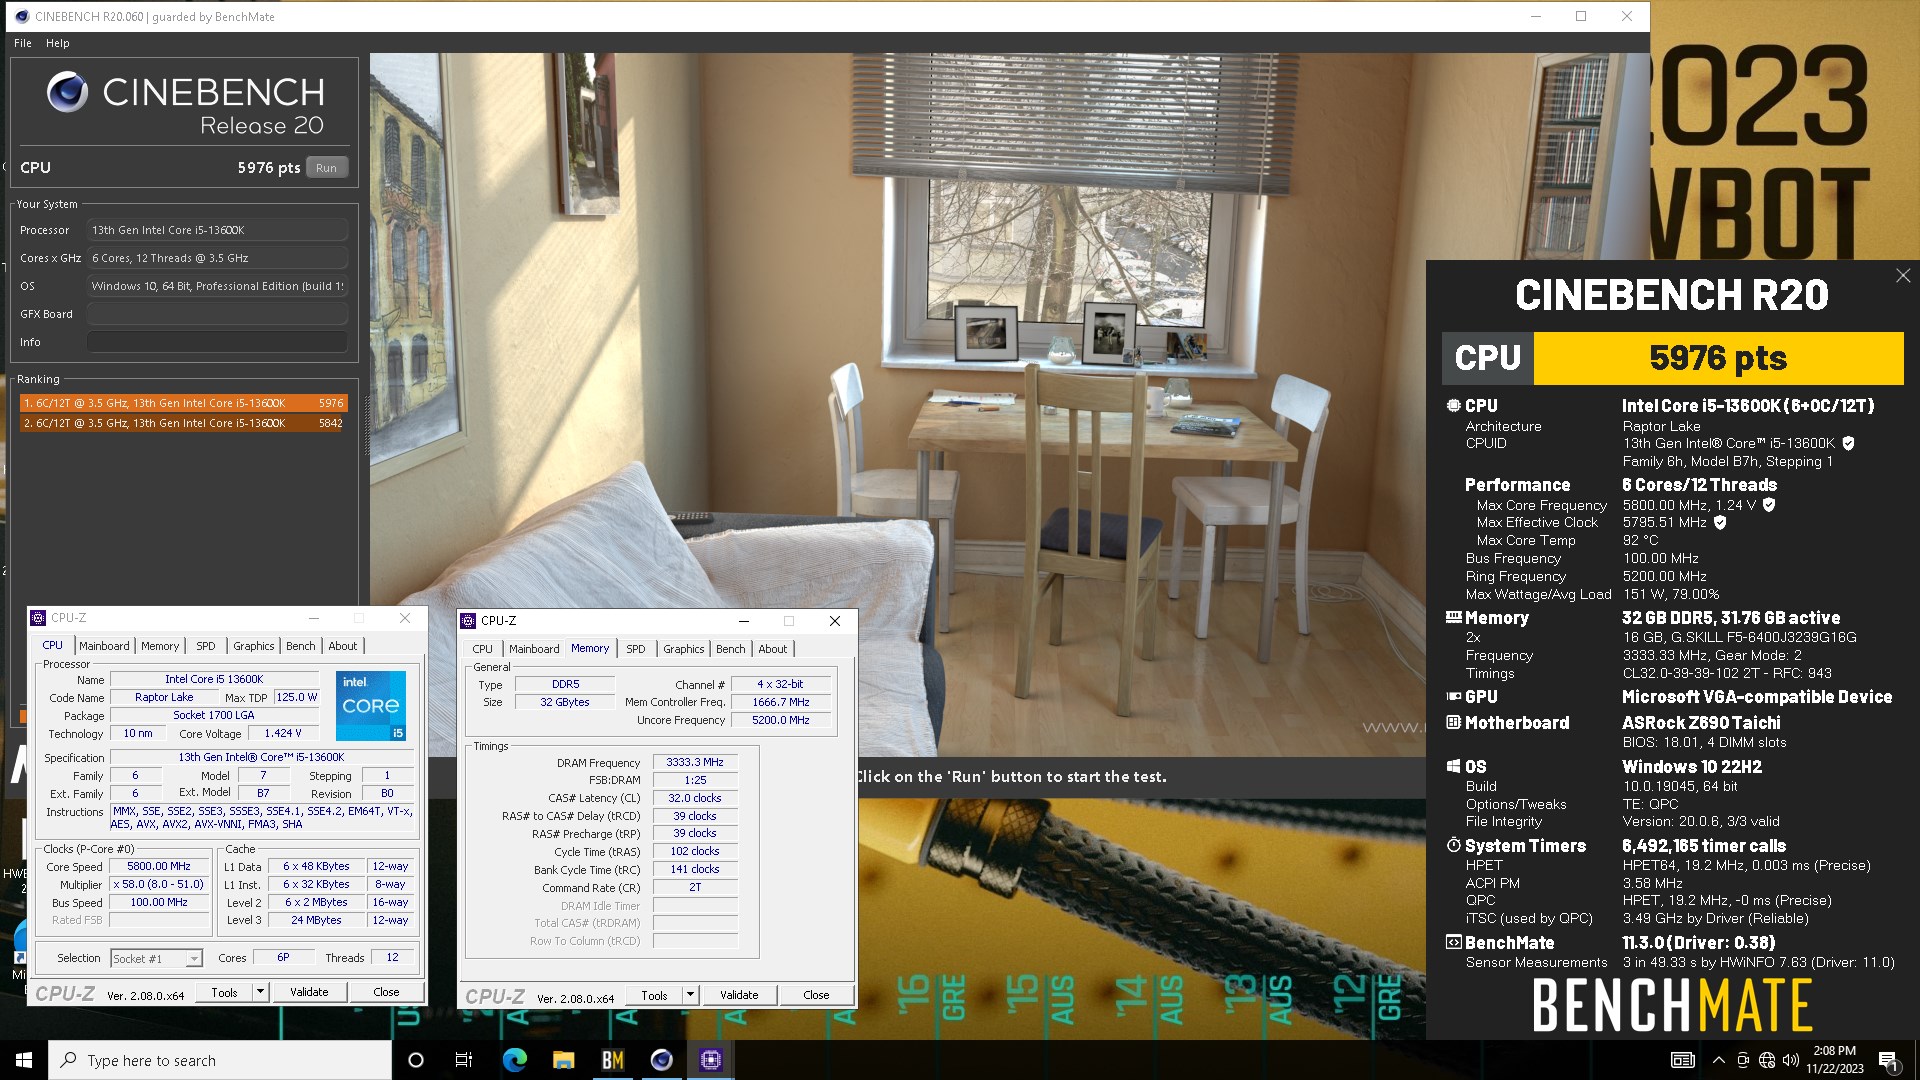Open File Explorer from the taskbar
The height and width of the screenshot is (1080, 1920).
click(563, 1060)
